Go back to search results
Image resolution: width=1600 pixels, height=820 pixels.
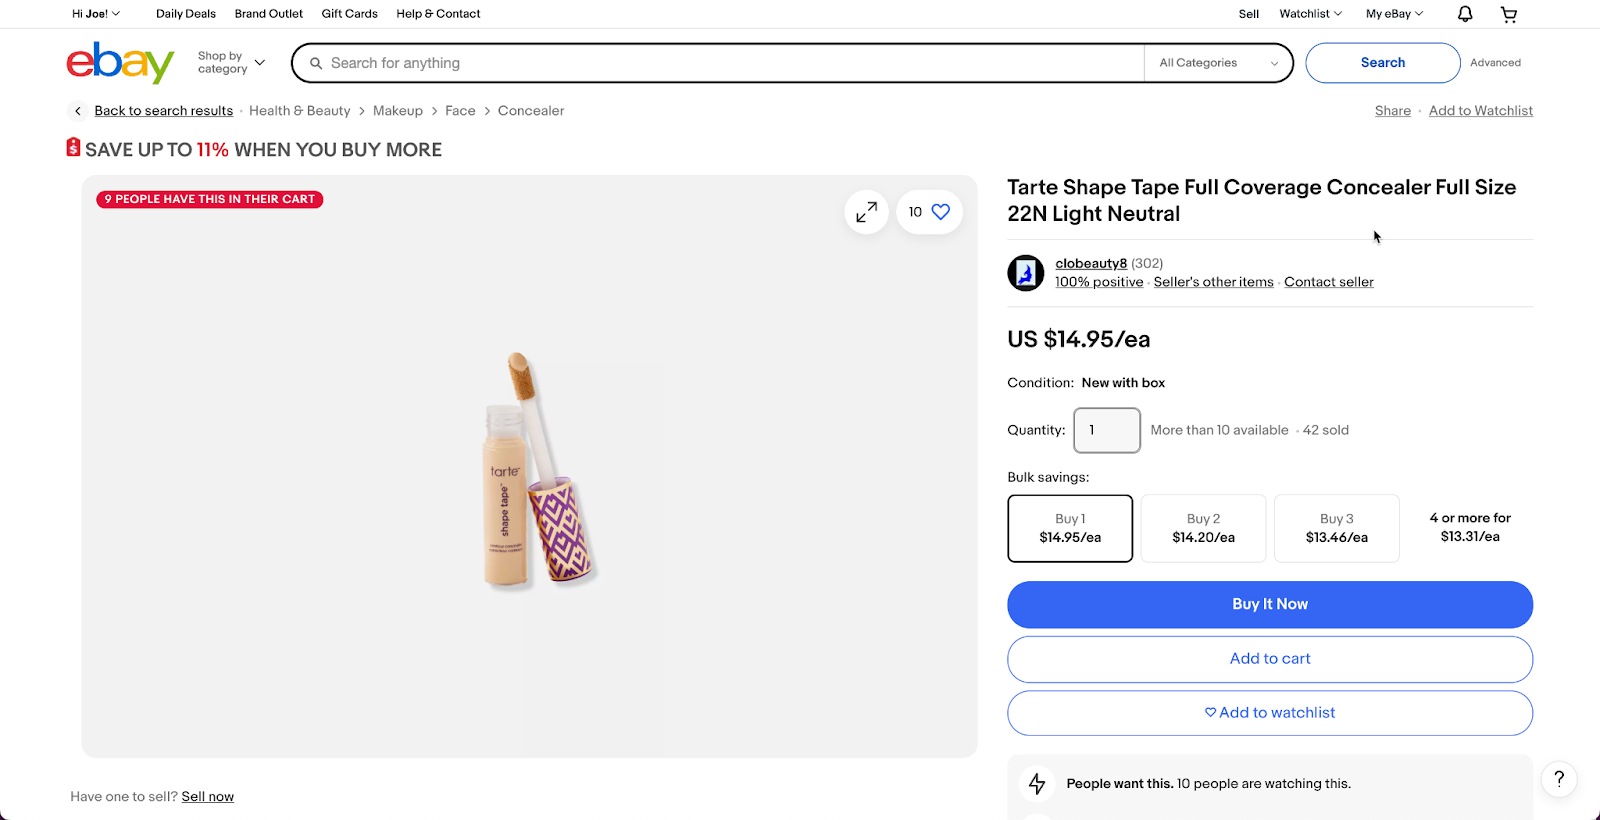pos(164,111)
